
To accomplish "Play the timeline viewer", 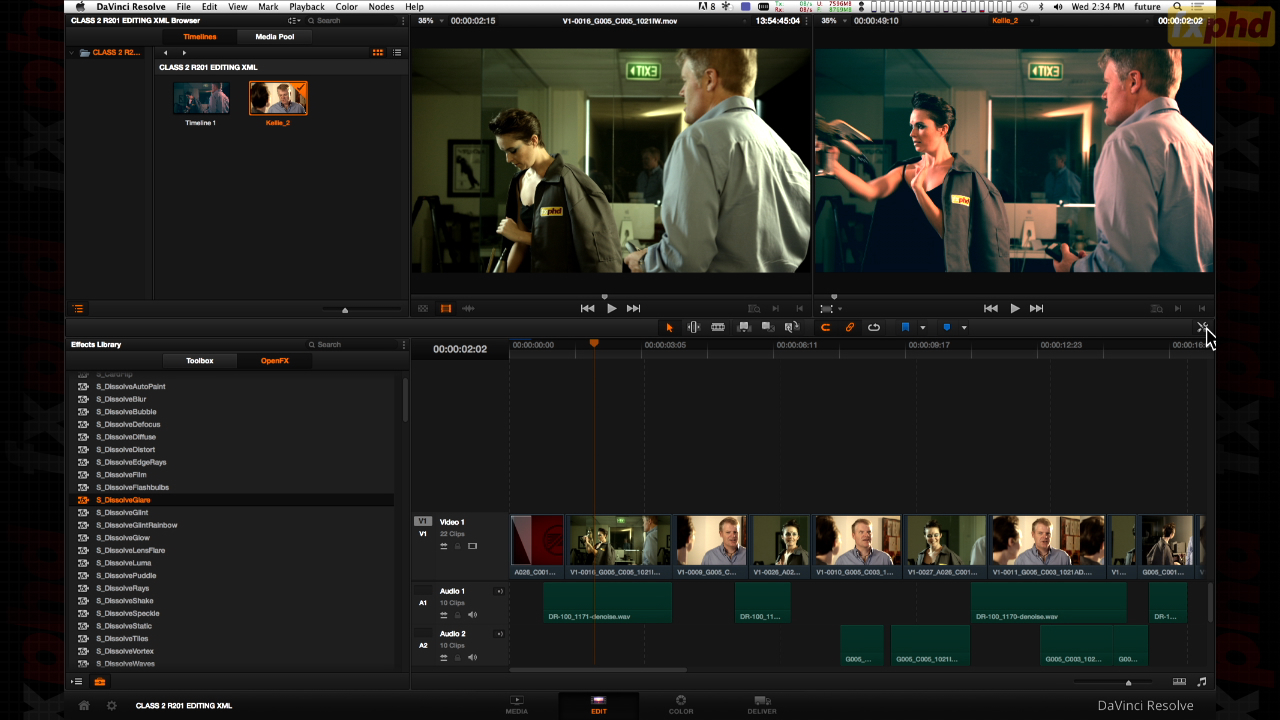I will pos(1014,308).
